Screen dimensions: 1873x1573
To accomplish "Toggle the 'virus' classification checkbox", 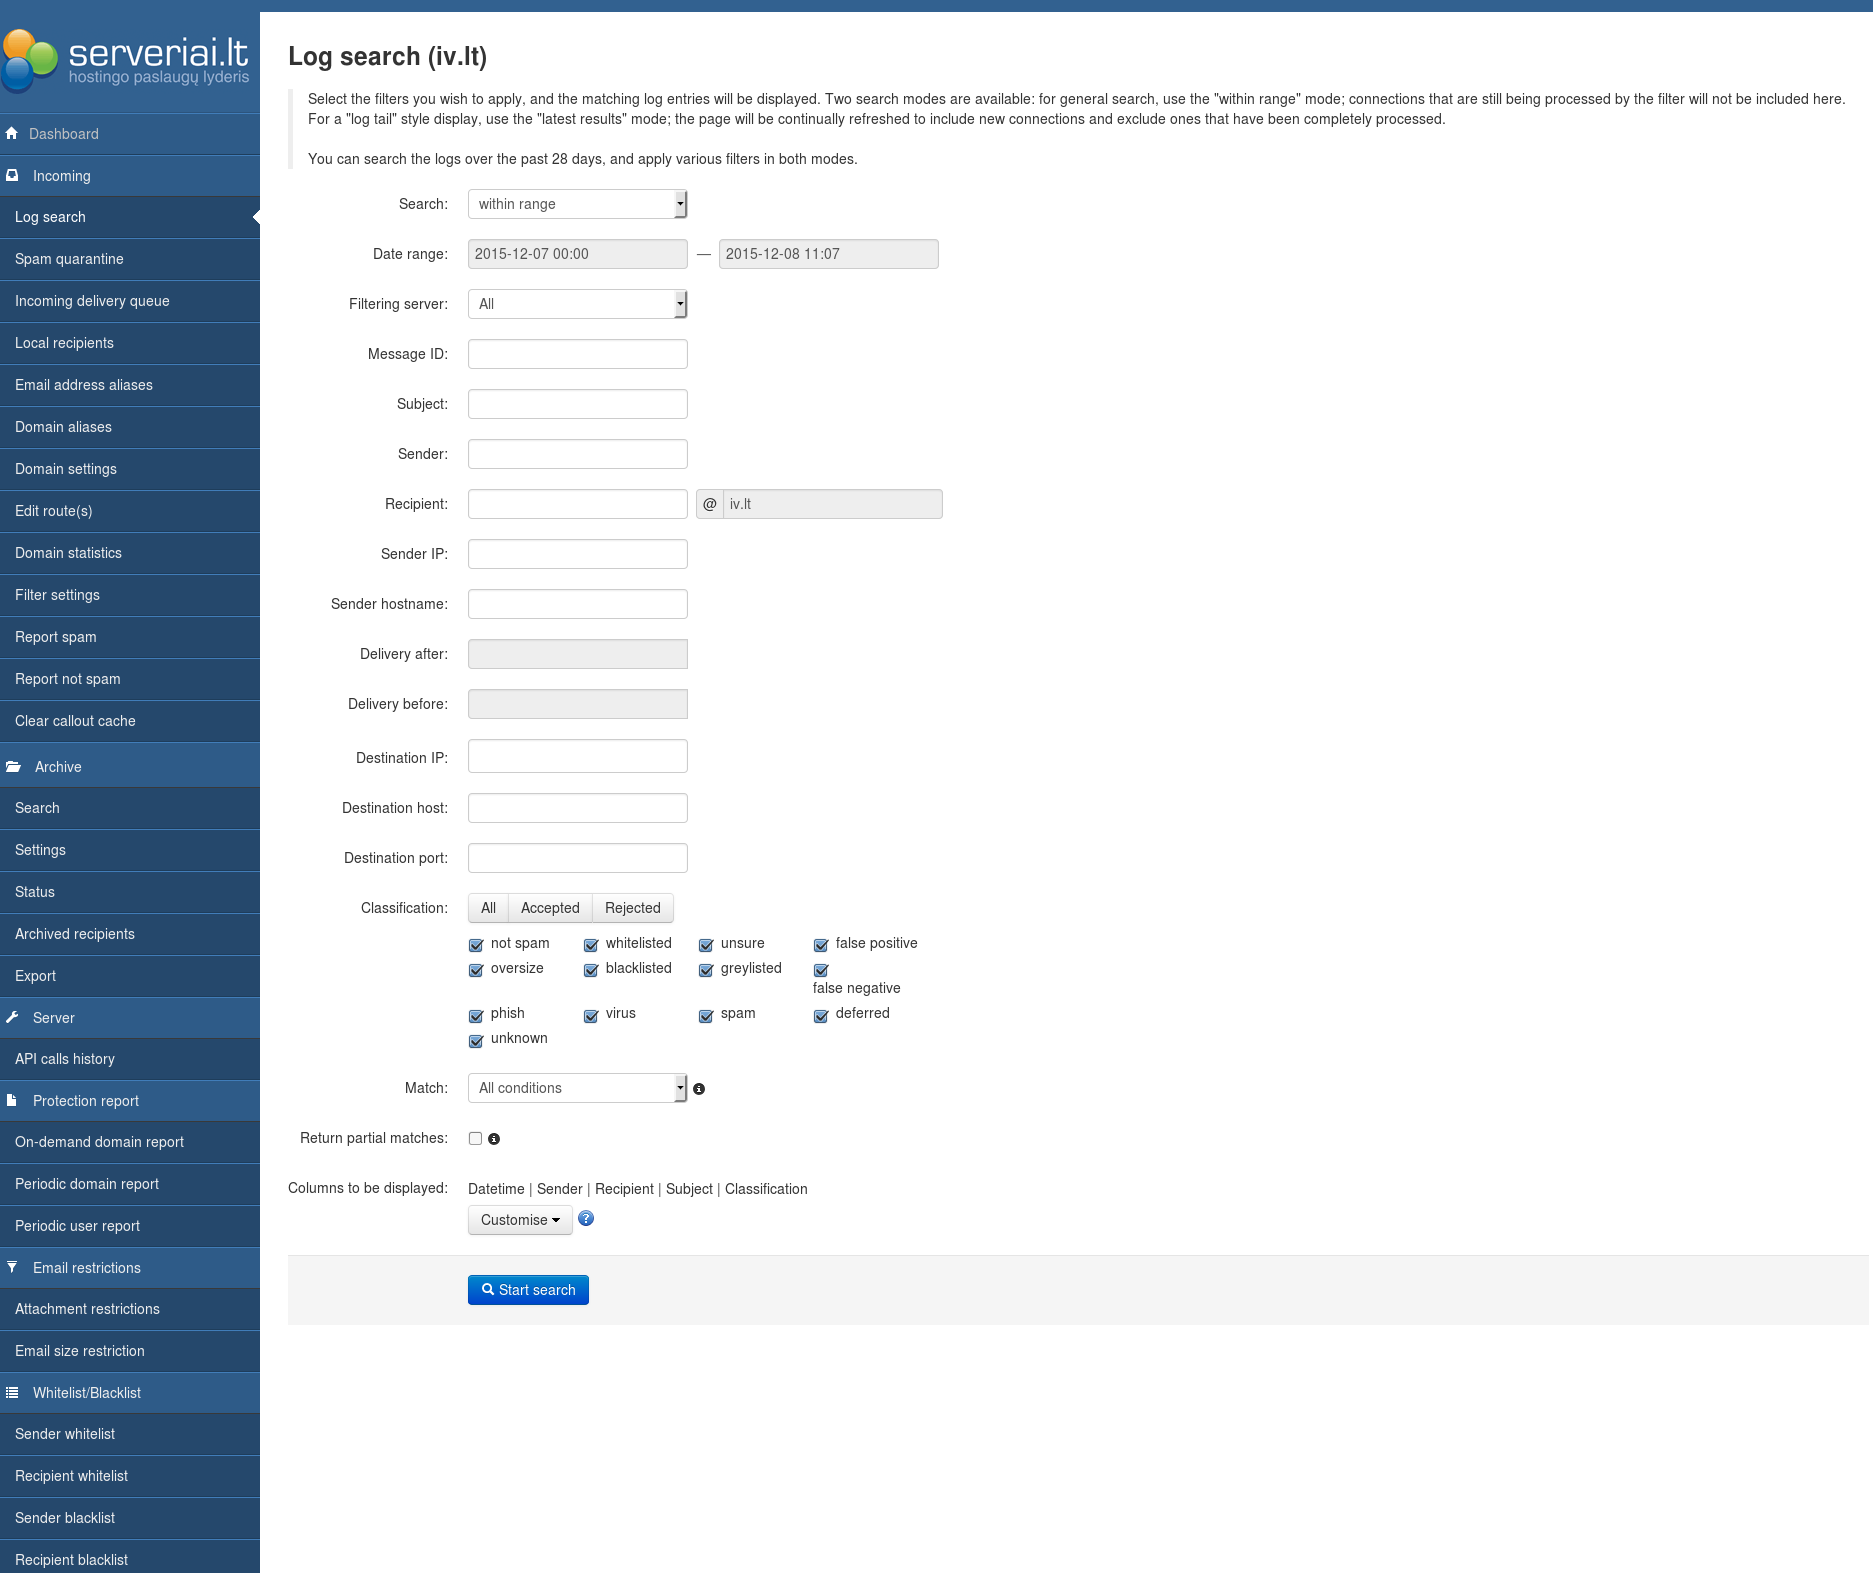I will point(591,1016).
